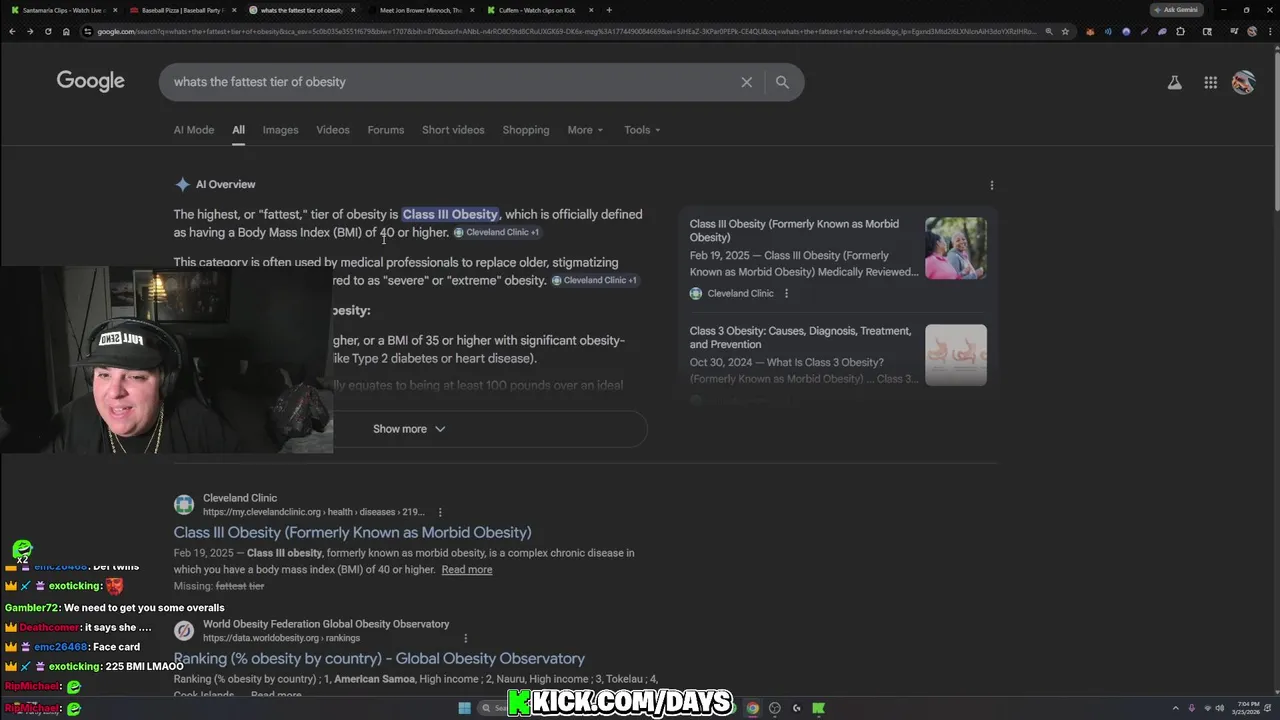Screen dimensions: 1280x720
Task: Switch to Images results
Action: click(x=280, y=130)
